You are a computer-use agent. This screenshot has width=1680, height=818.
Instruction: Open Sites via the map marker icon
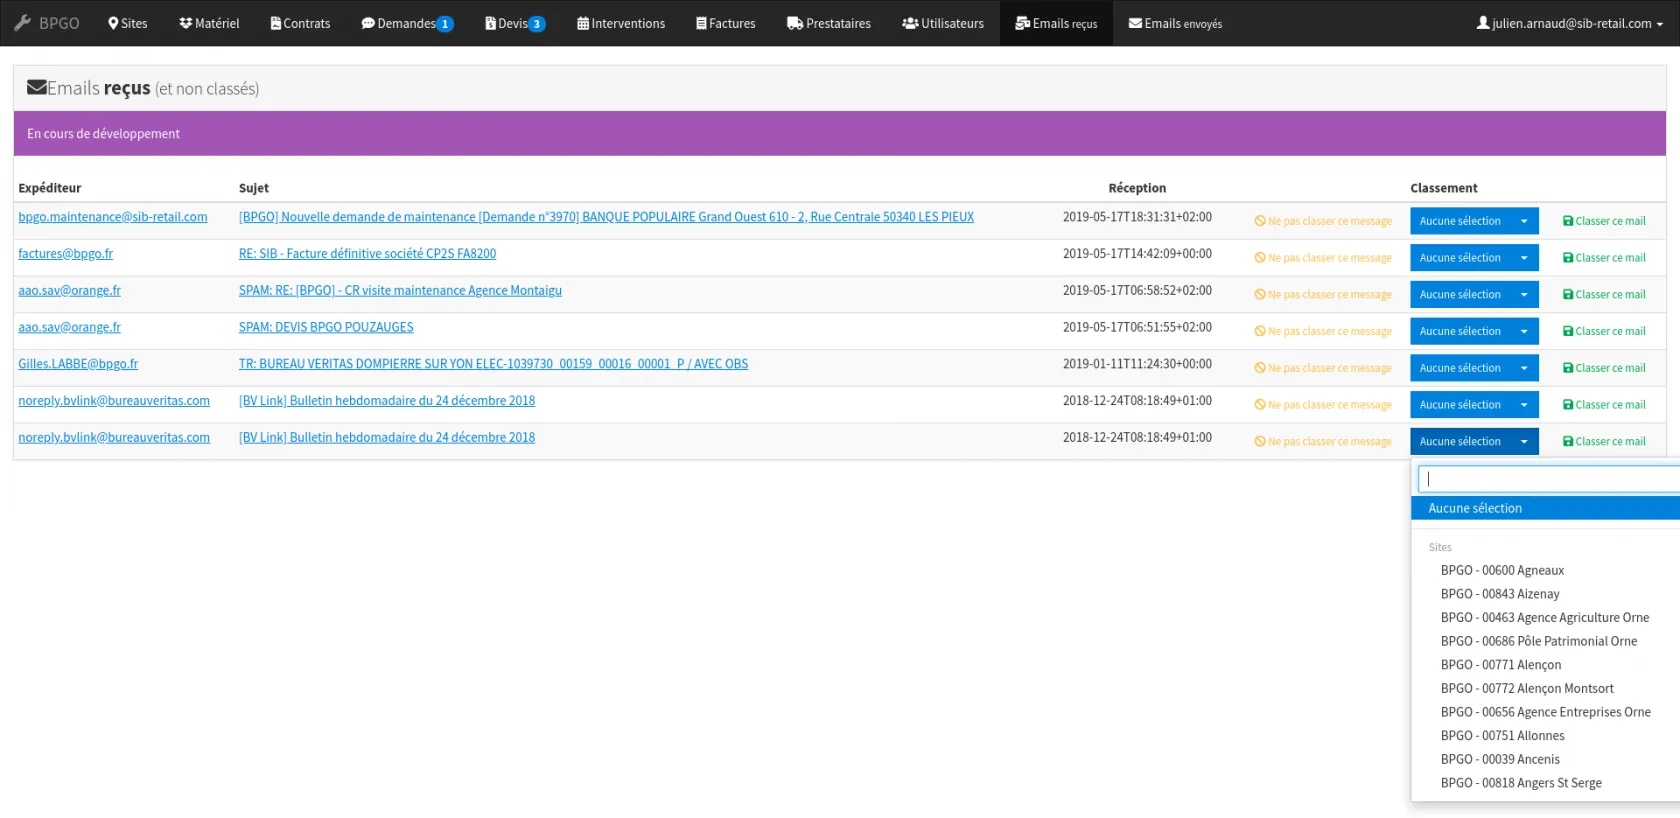point(114,23)
